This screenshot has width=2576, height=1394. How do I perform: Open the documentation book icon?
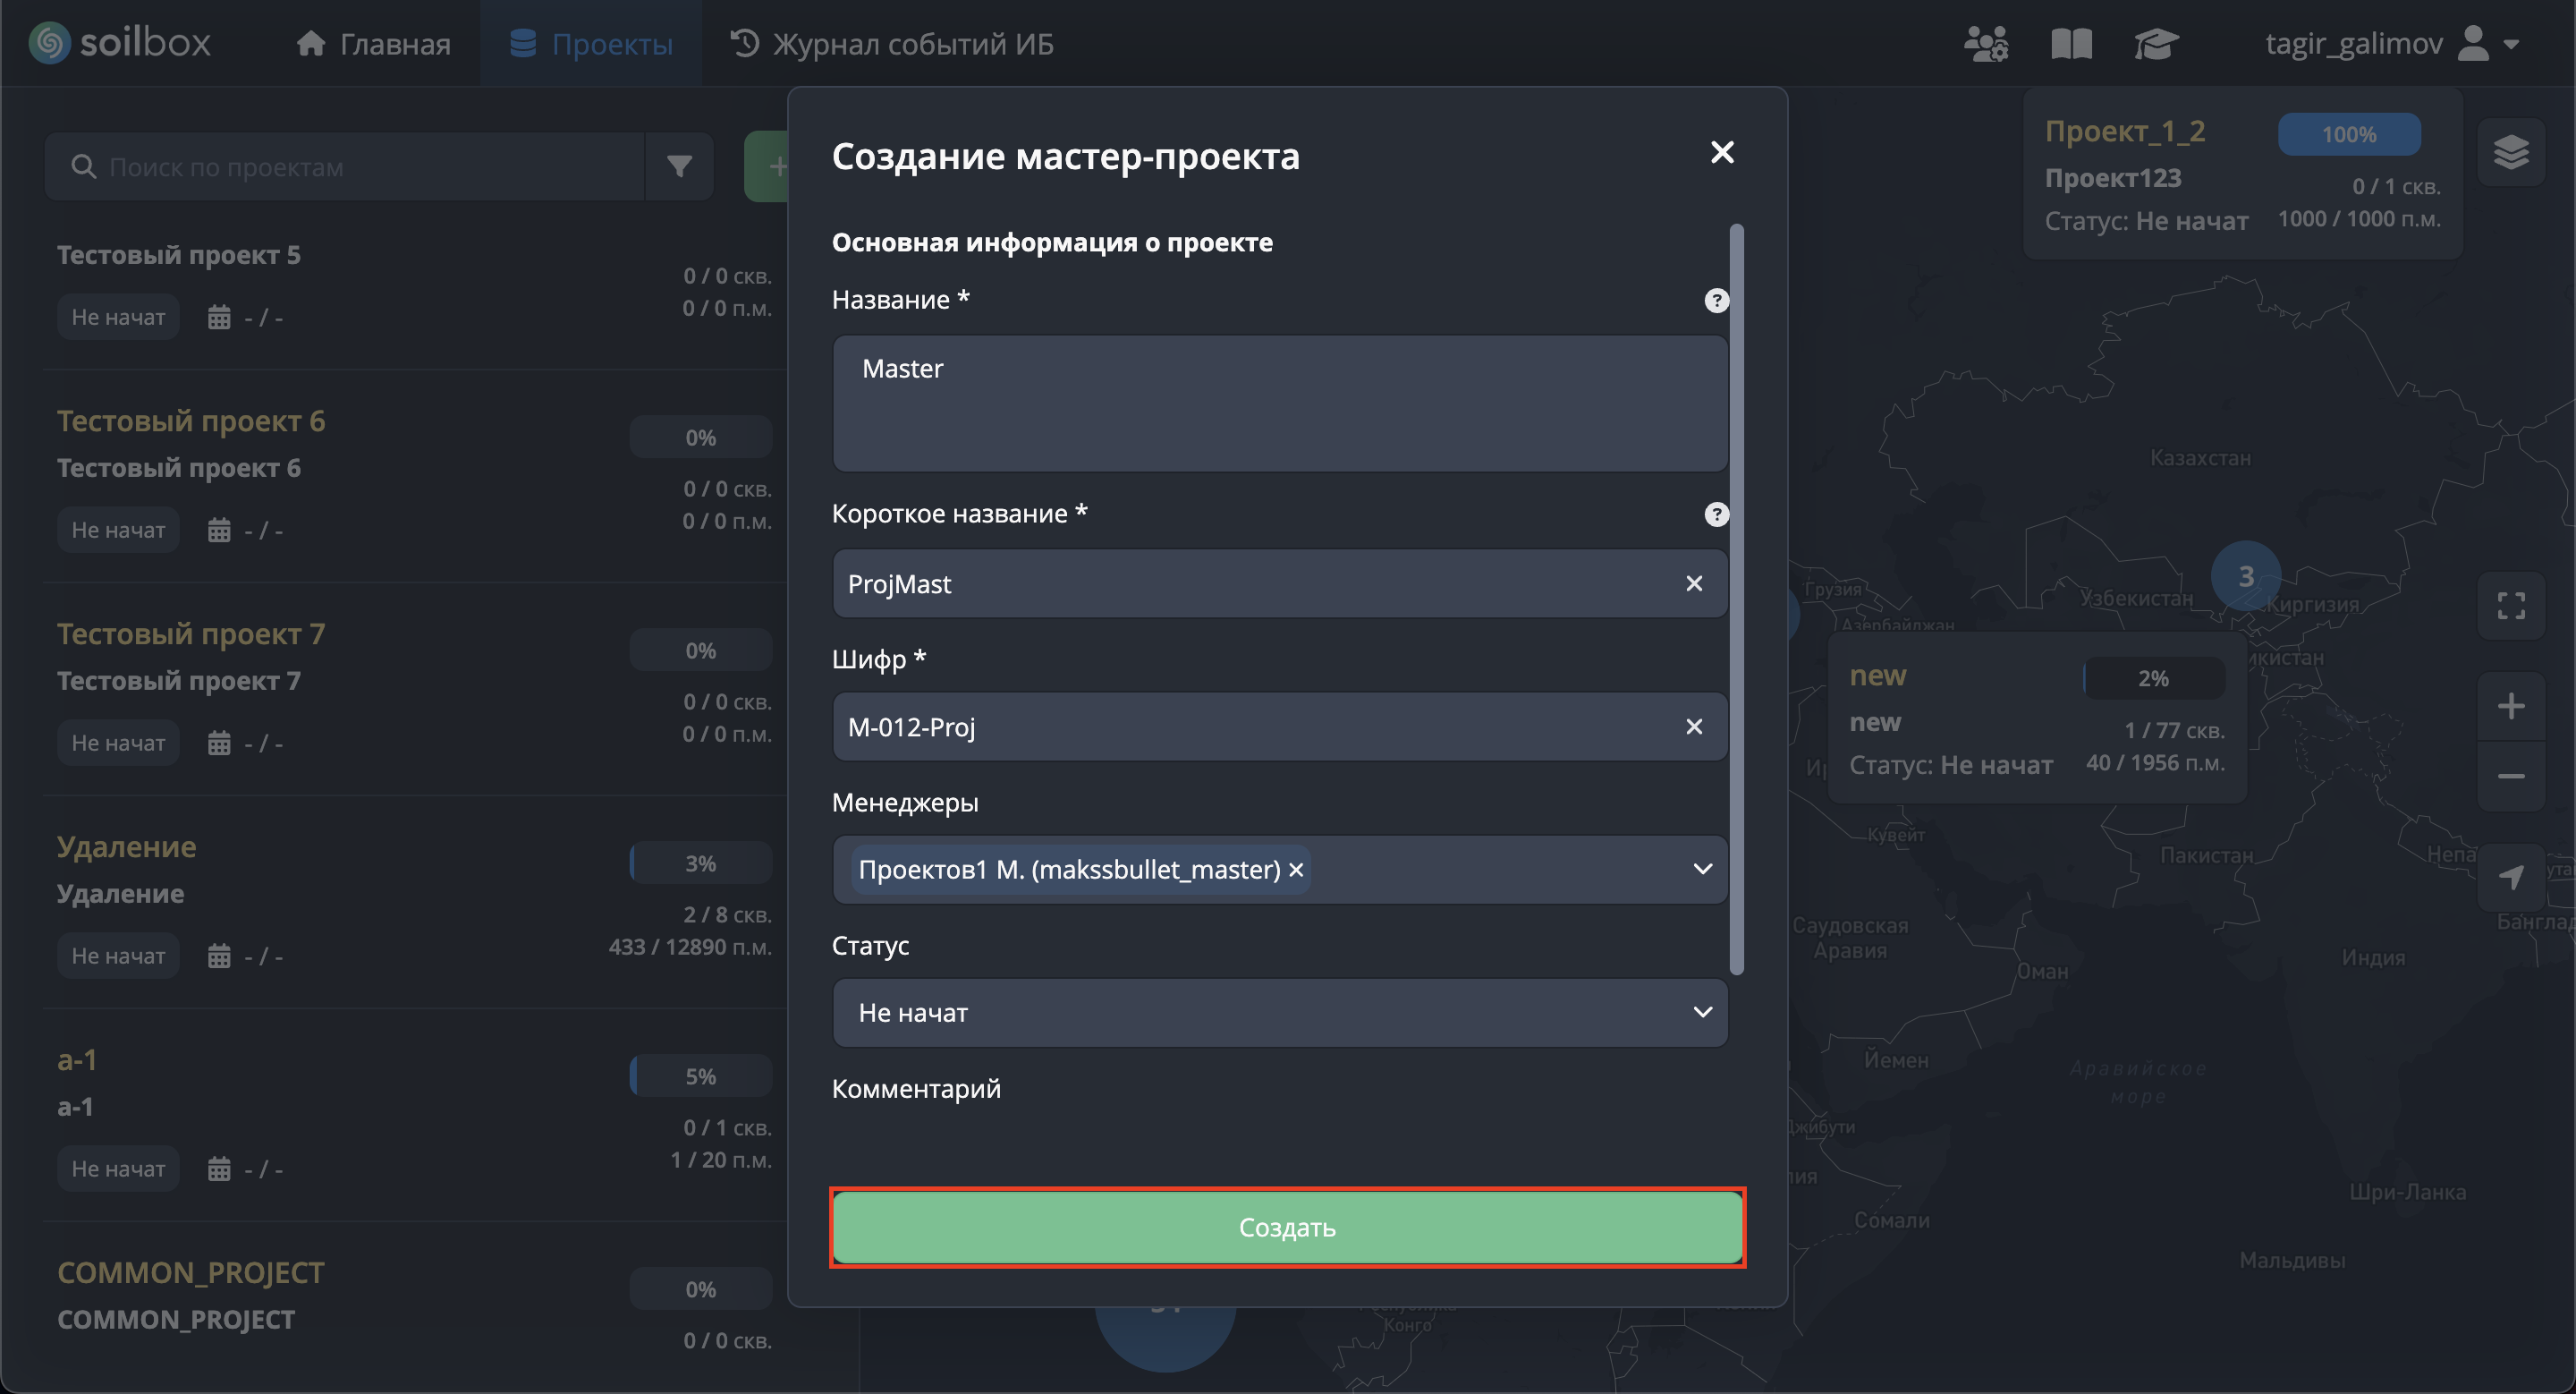[2071, 44]
